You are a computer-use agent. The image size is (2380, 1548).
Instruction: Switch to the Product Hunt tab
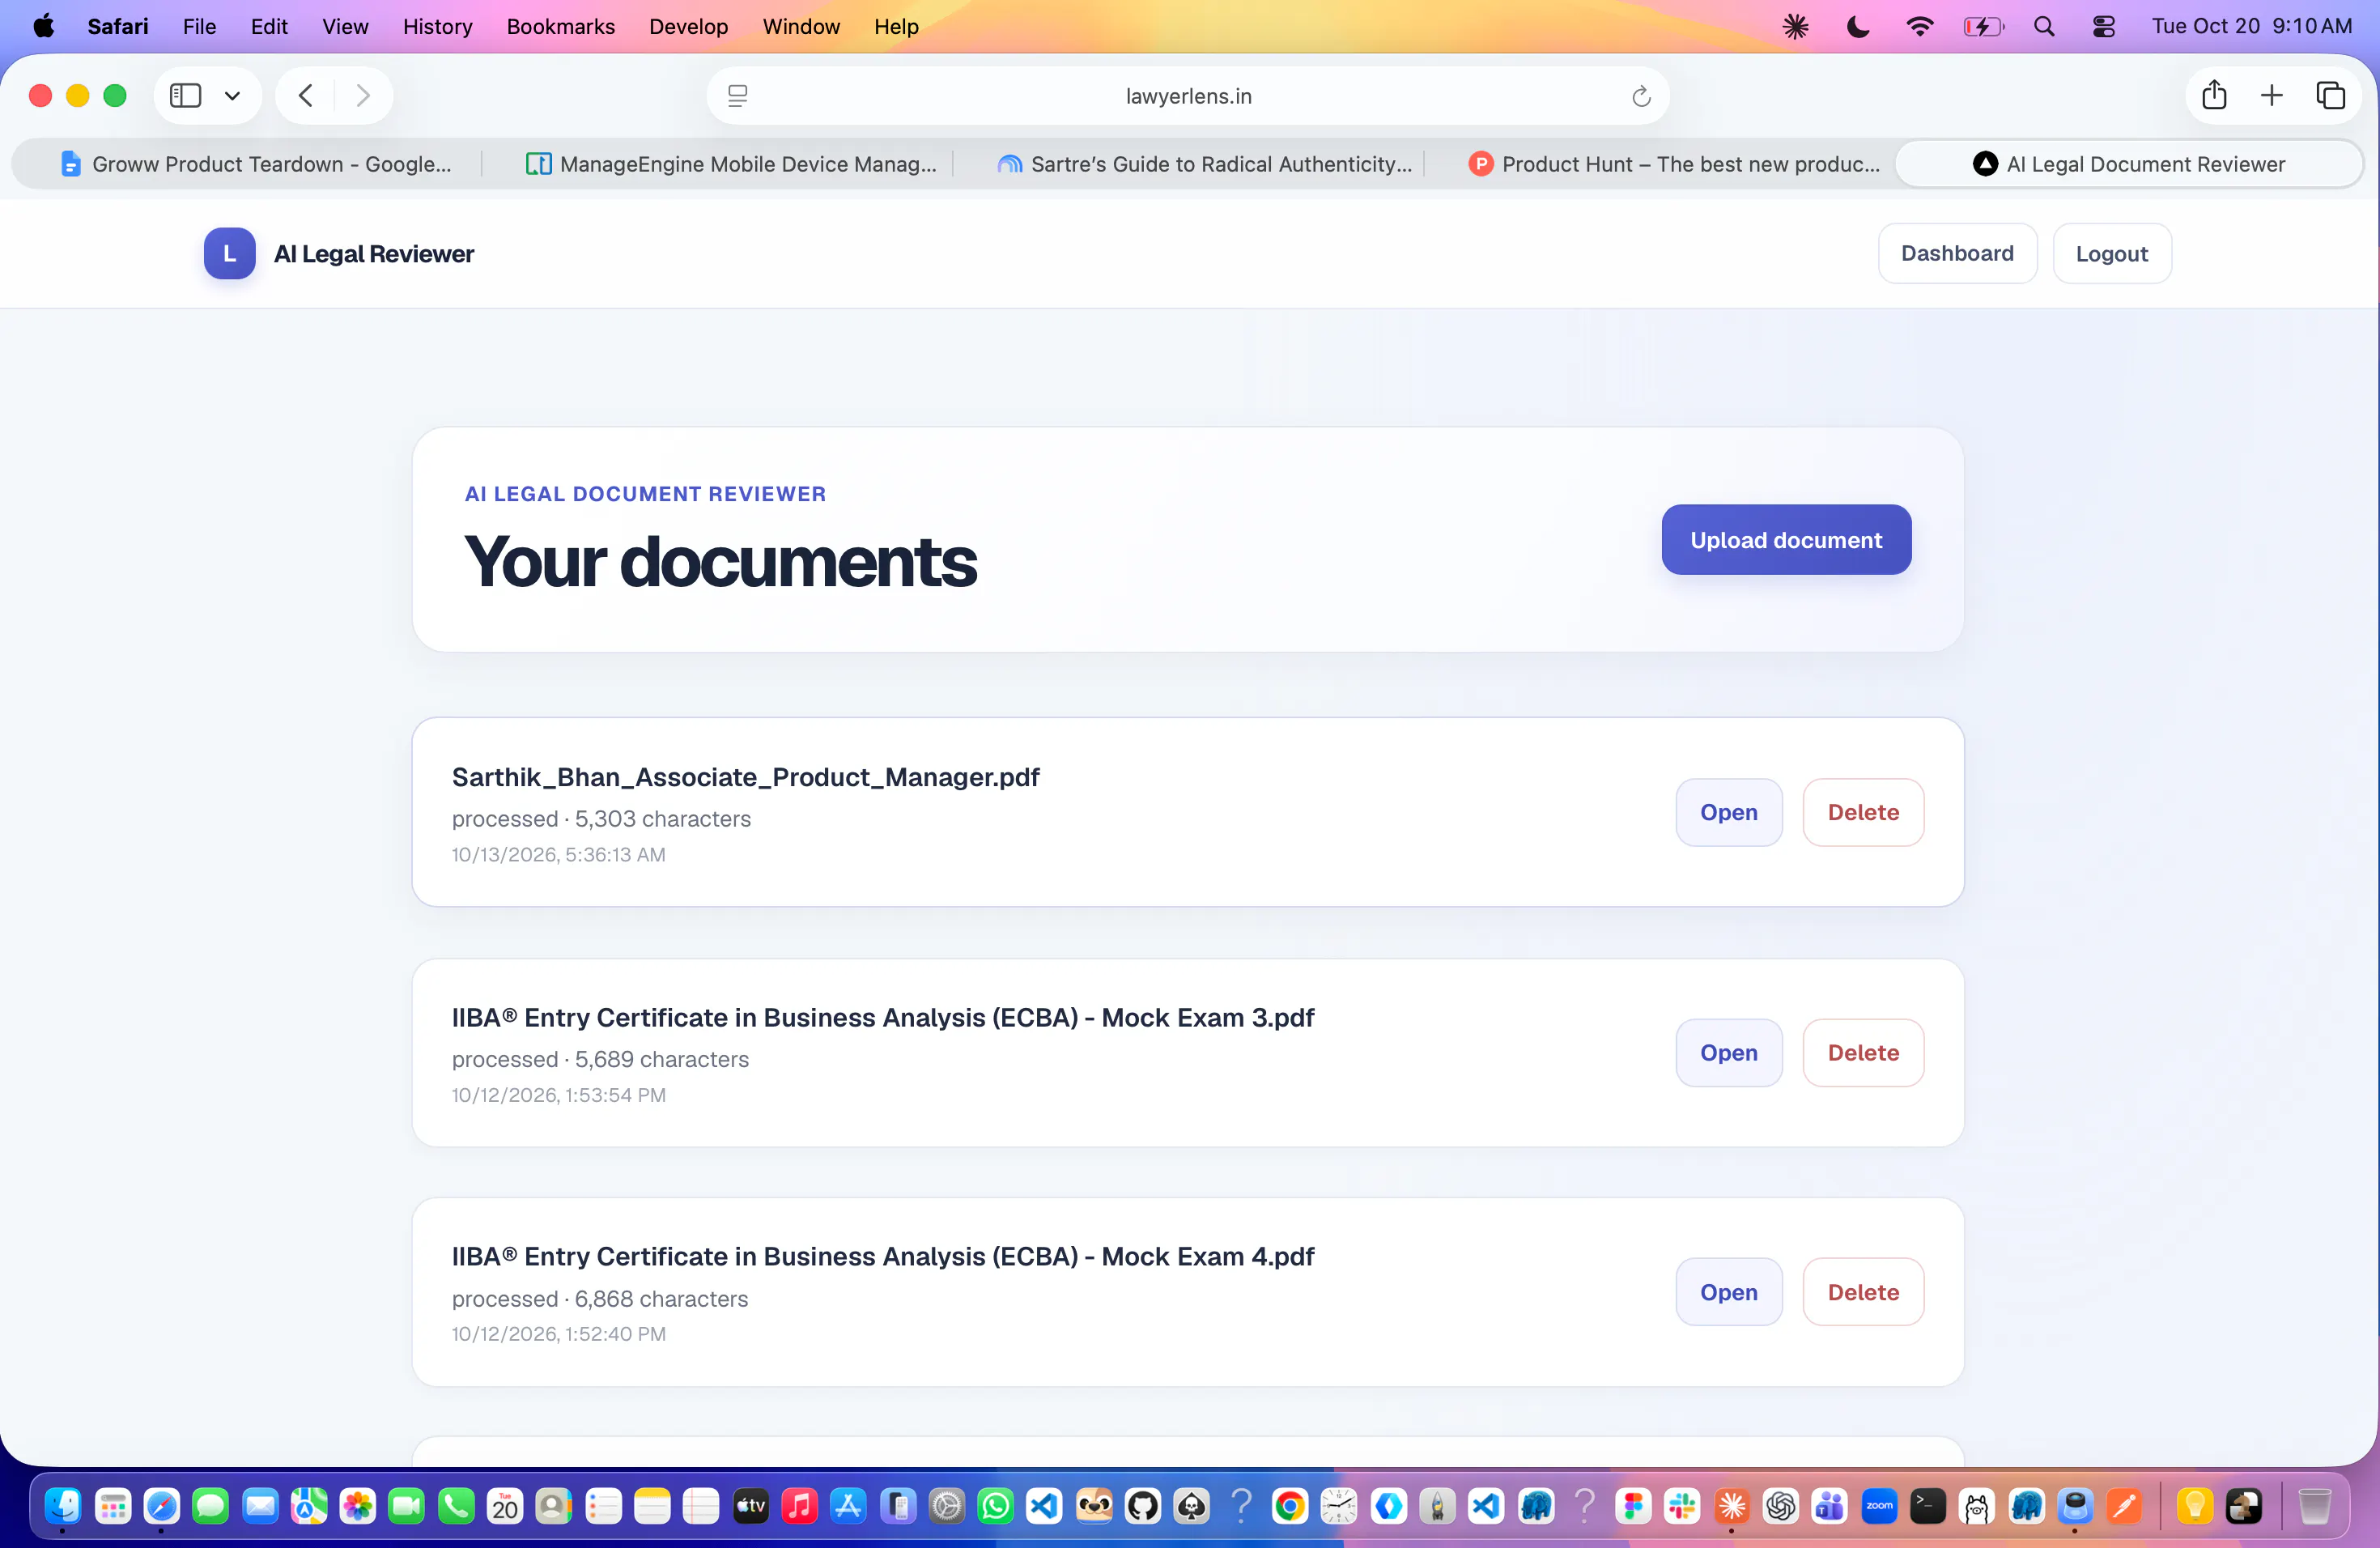click(1673, 164)
